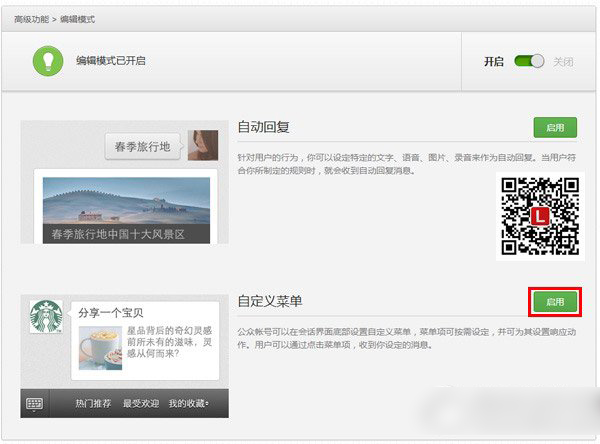The width and height of the screenshot is (600, 444).
Task: Click the 自动回复 description paragraph
Action: (x=406, y=164)
